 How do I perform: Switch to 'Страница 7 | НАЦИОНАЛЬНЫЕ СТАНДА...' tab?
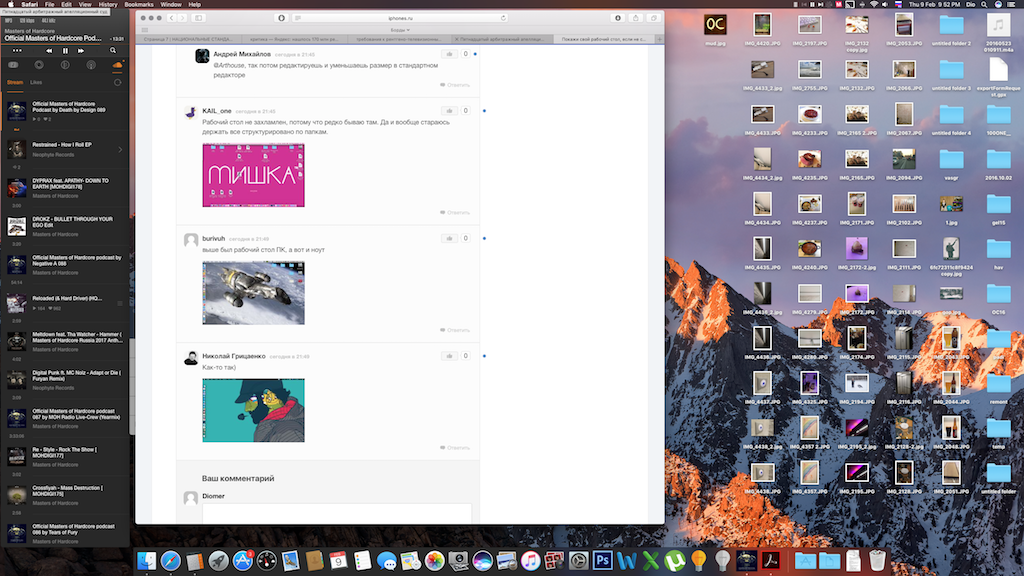pos(189,39)
